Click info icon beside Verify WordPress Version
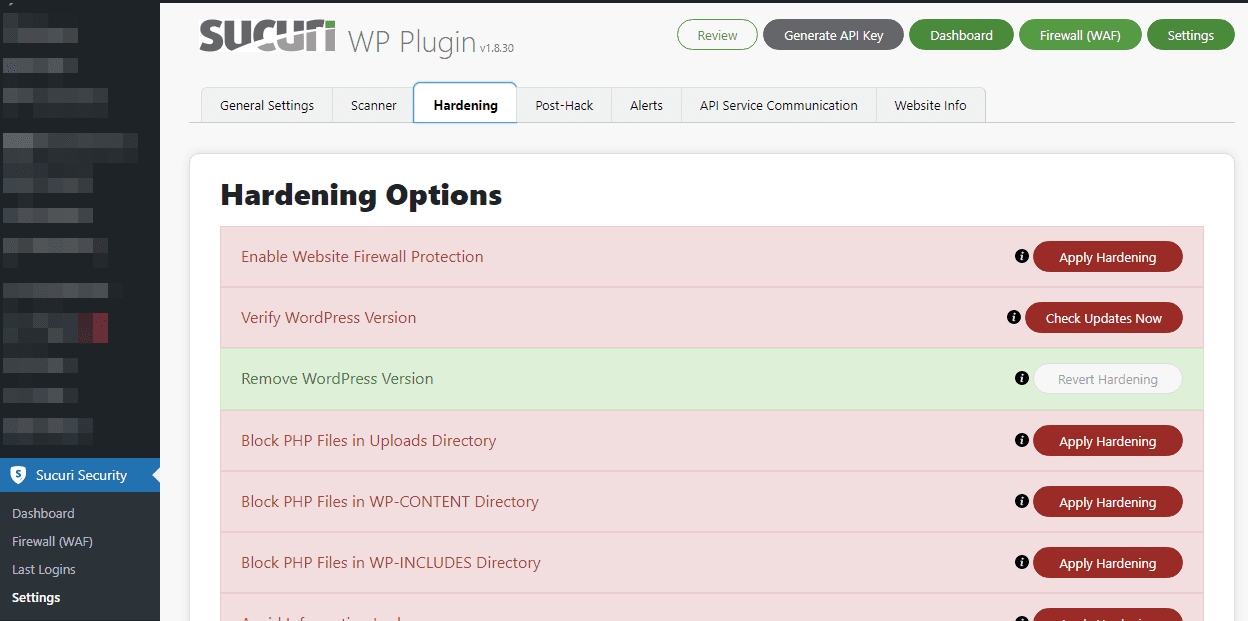The width and height of the screenshot is (1248, 621). tap(1014, 318)
